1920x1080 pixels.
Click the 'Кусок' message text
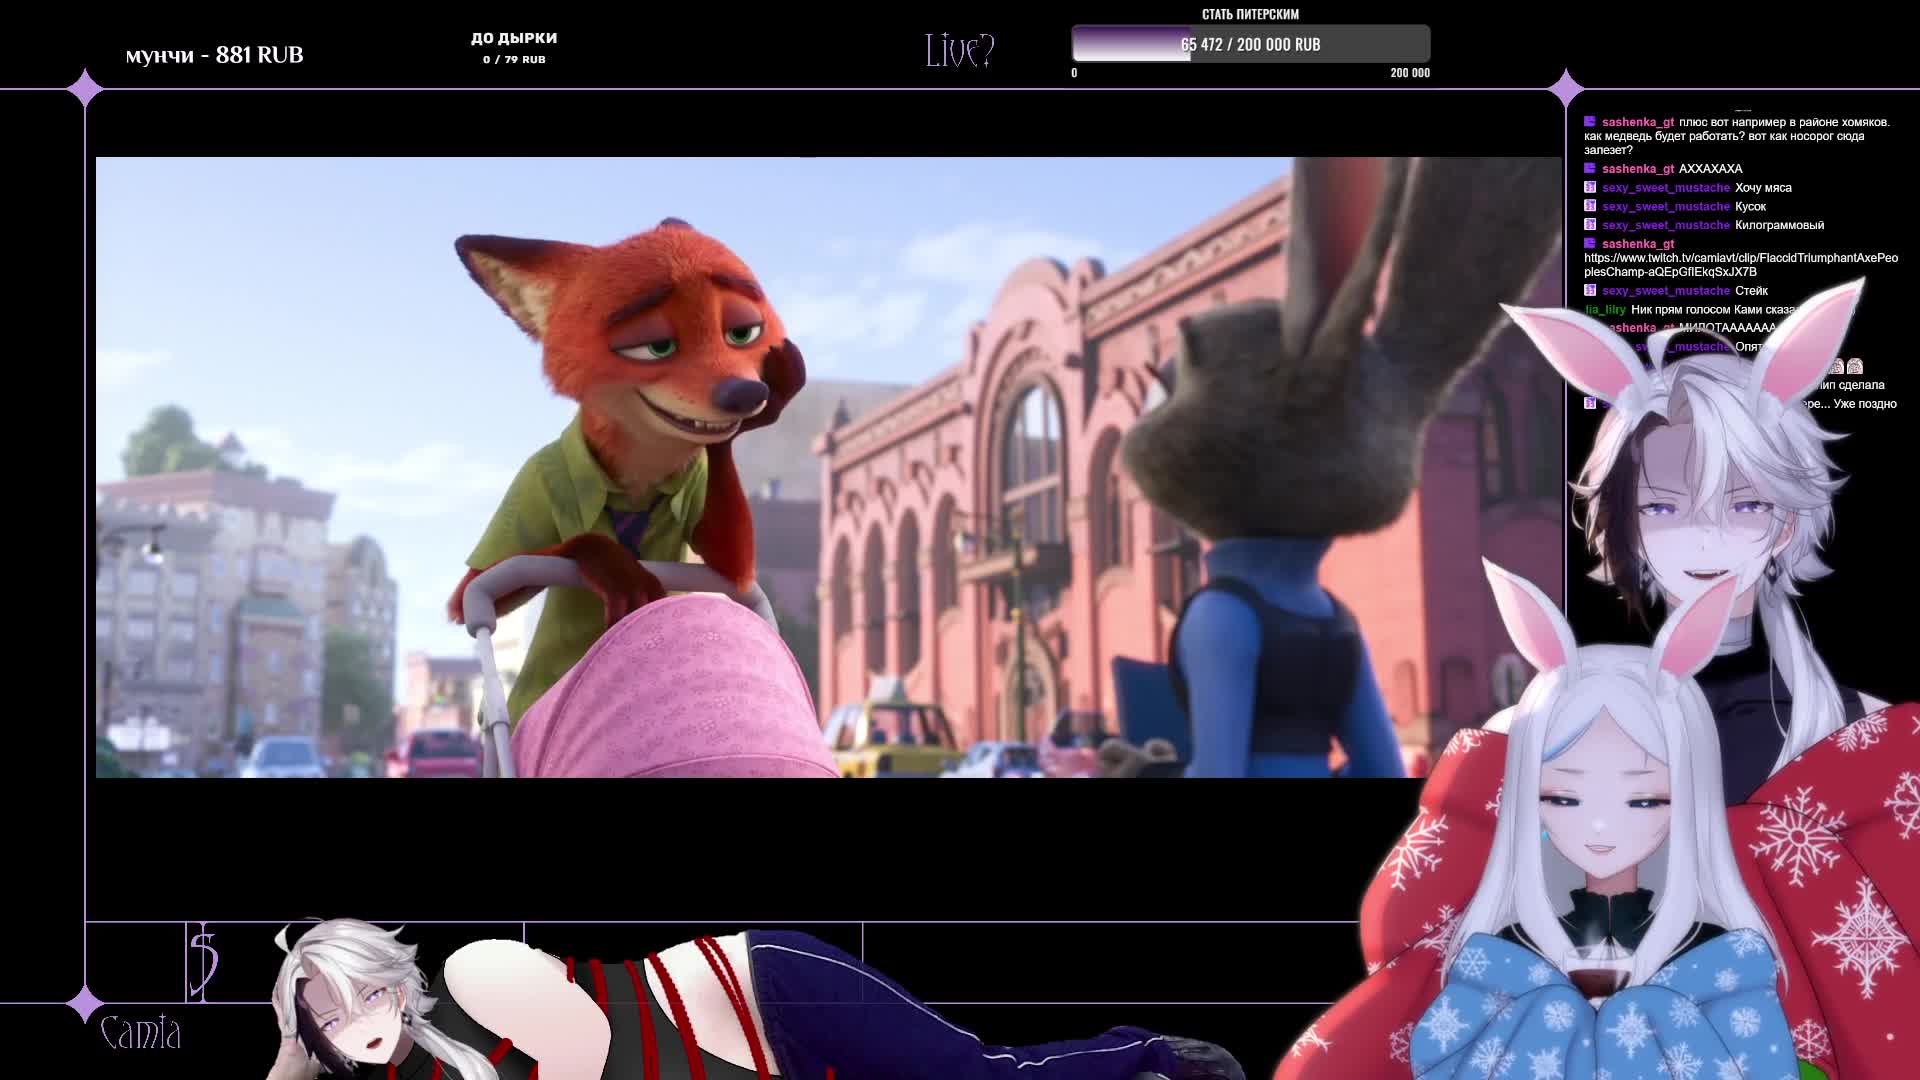(x=1750, y=207)
